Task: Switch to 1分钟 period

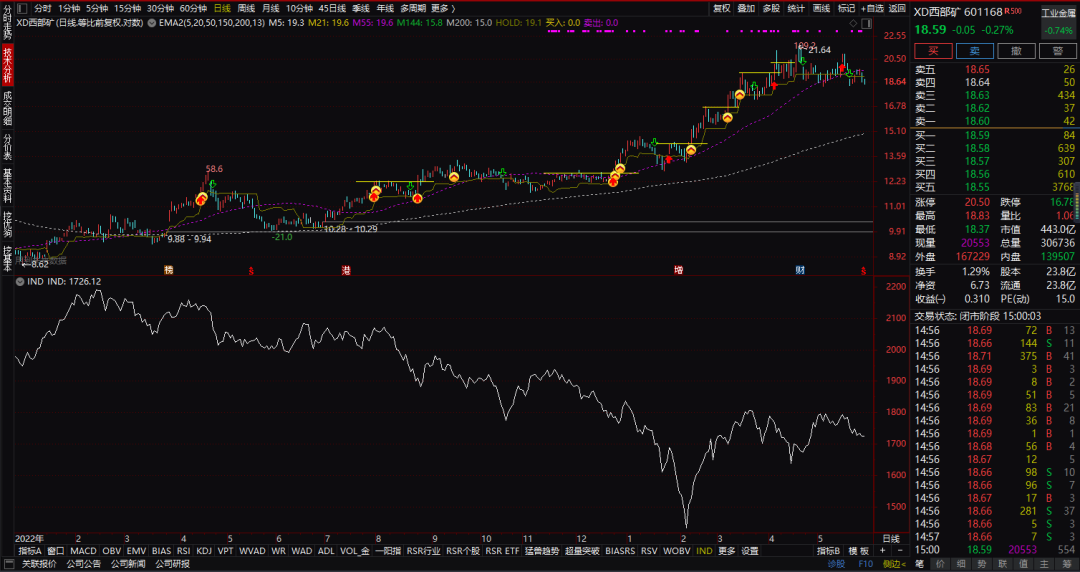Action: point(69,8)
